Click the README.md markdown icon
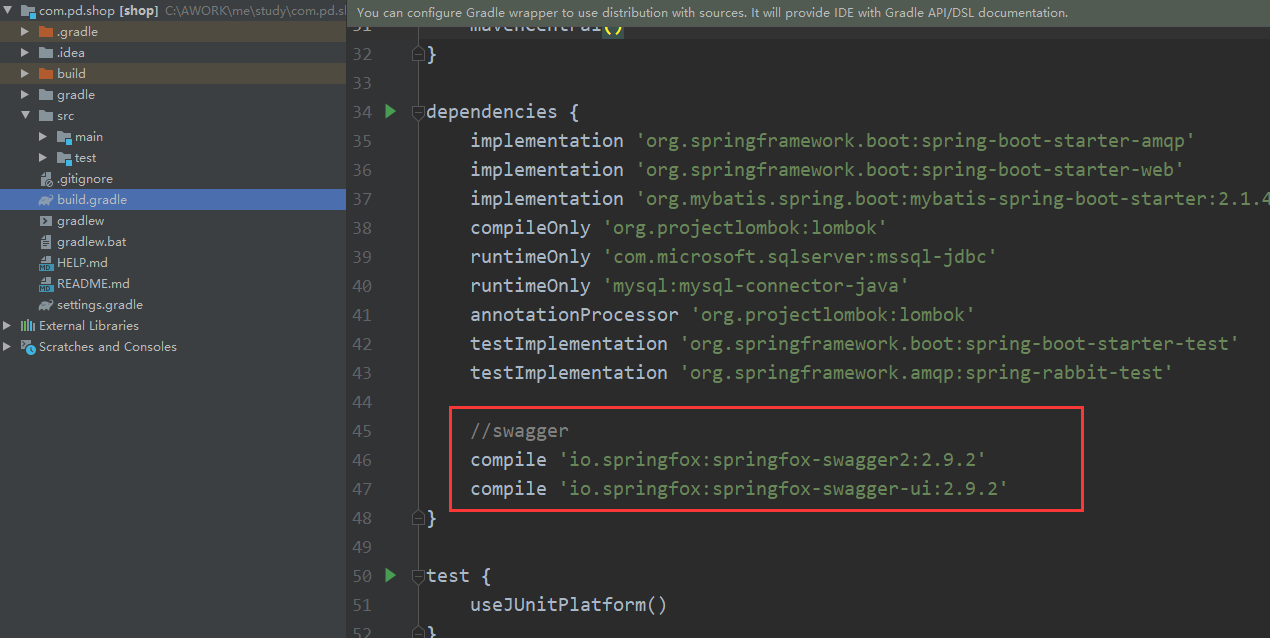Image resolution: width=1270 pixels, height=638 pixels. 46,284
